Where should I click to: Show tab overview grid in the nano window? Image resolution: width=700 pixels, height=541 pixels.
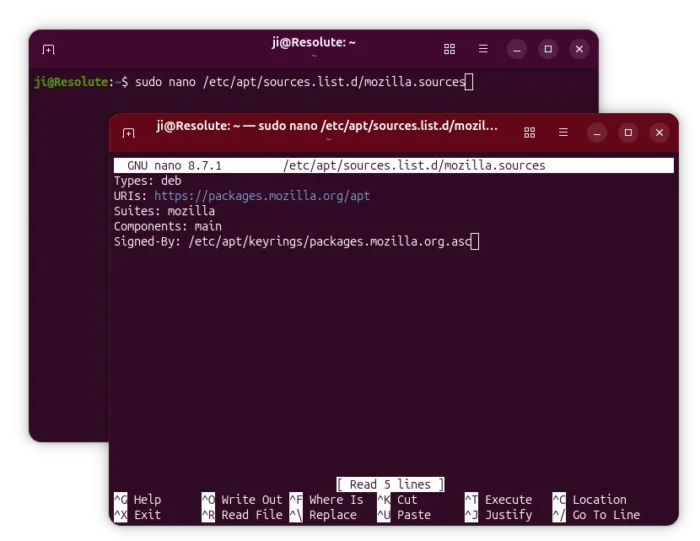(x=530, y=132)
